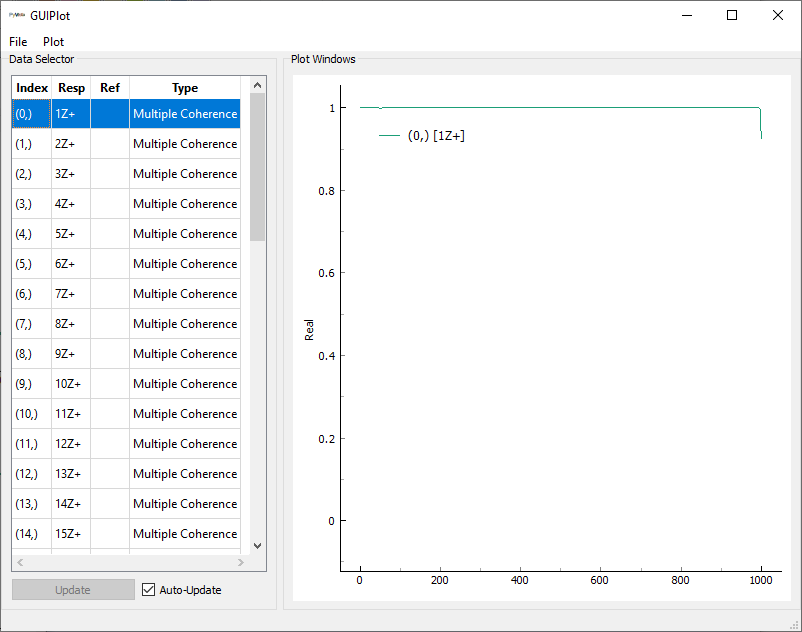Click the Resp column header

[x=70, y=87]
